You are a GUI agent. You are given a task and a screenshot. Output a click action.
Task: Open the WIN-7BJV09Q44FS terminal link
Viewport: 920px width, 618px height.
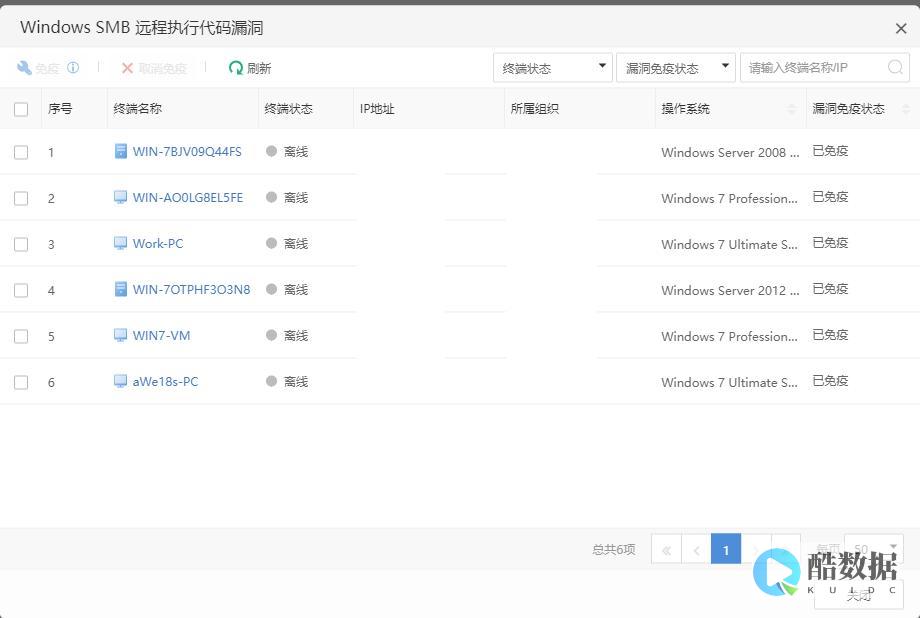[x=187, y=151]
